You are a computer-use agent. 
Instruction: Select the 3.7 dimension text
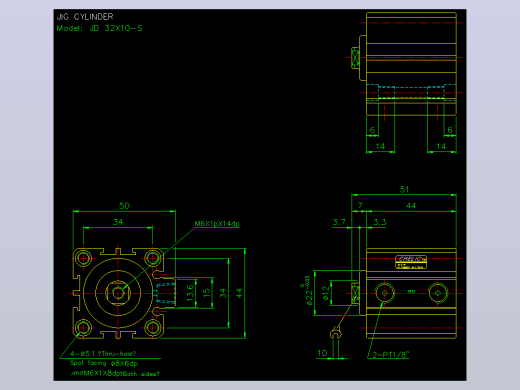tap(339, 222)
